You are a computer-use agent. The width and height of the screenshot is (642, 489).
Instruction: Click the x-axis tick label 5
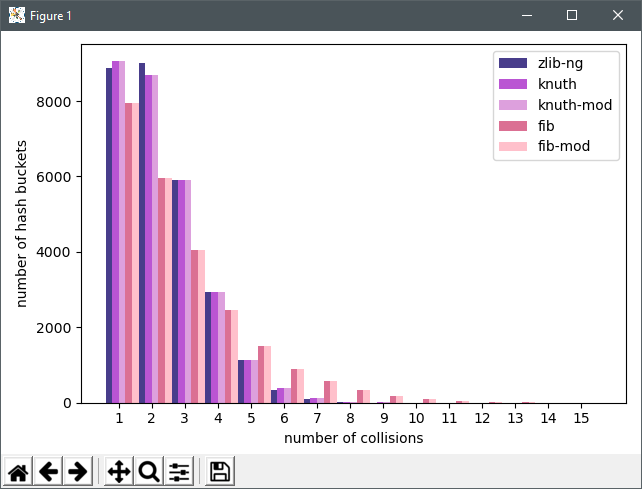[x=251, y=418]
